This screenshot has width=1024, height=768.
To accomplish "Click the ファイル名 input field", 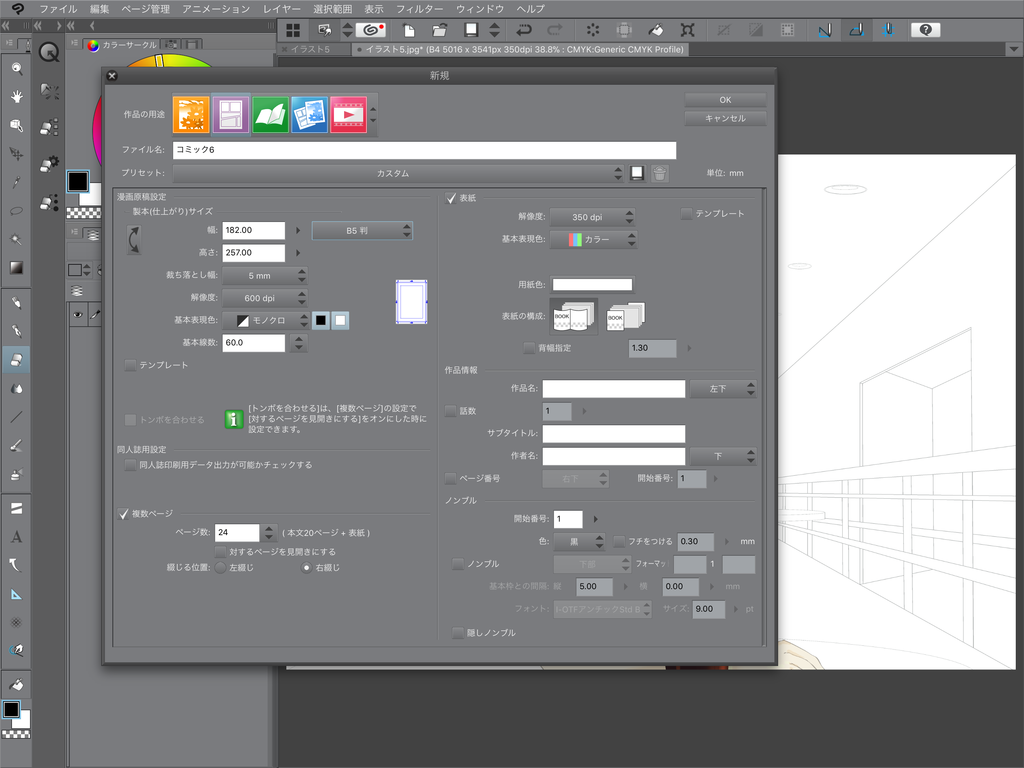I will point(424,150).
